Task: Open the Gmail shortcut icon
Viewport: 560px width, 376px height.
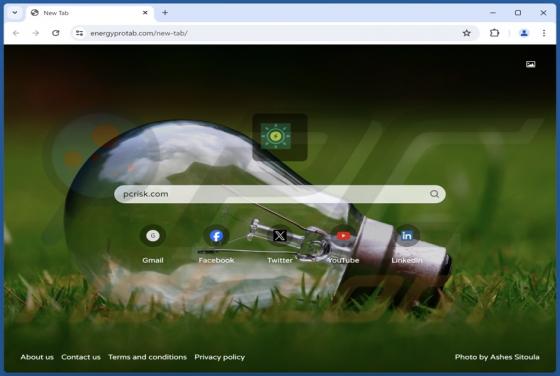Action: coord(153,236)
